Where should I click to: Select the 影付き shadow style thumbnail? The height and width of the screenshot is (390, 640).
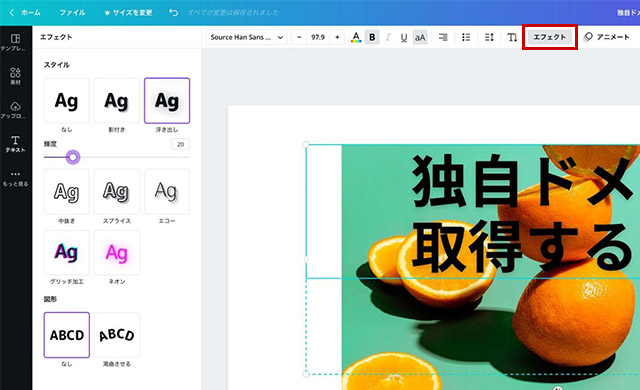[x=117, y=101]
